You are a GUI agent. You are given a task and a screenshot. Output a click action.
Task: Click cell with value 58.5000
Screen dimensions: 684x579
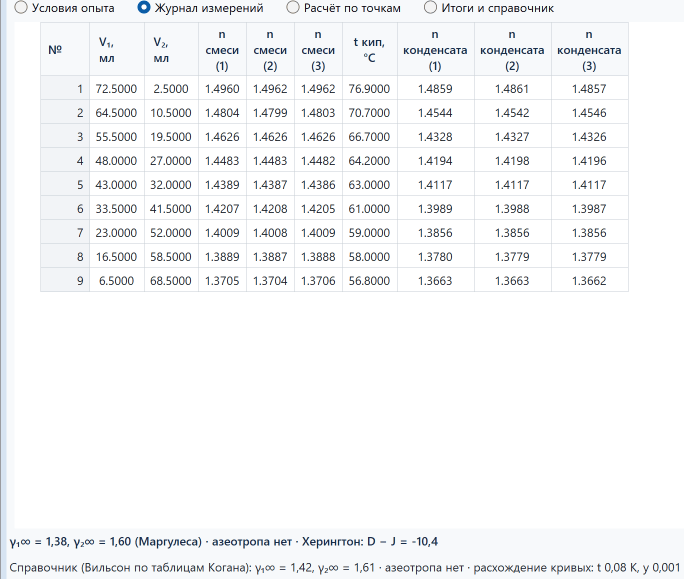point(171,257)
